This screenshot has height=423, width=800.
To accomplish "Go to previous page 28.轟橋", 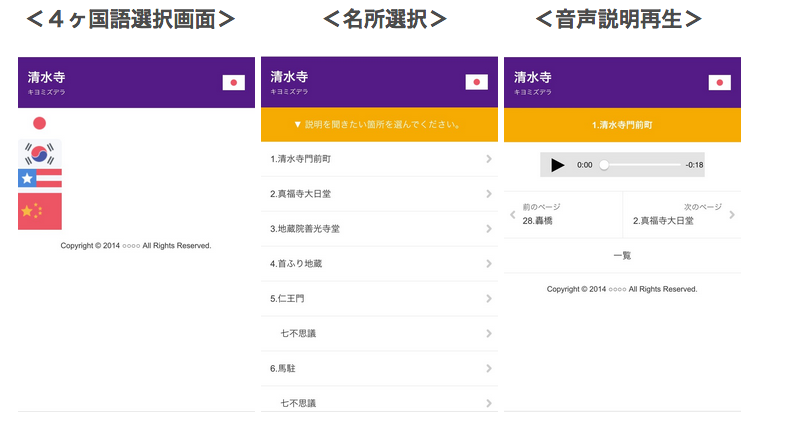I will tap(562, 214).
